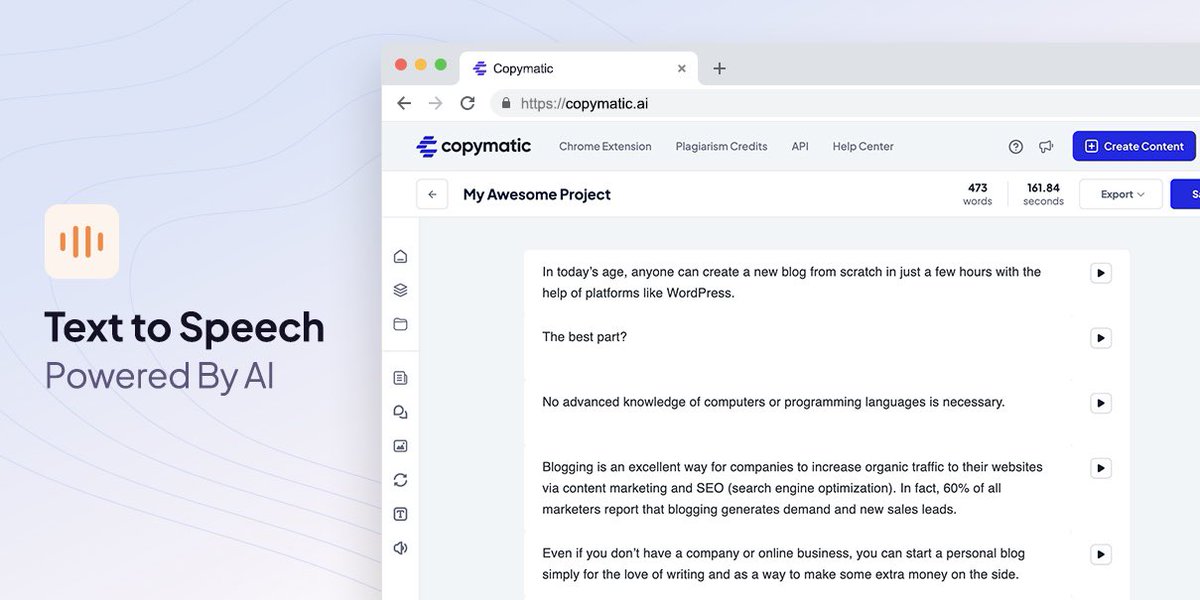Click the browser back arrow
The image size is (1200, 600).
(x=404, y=103)
